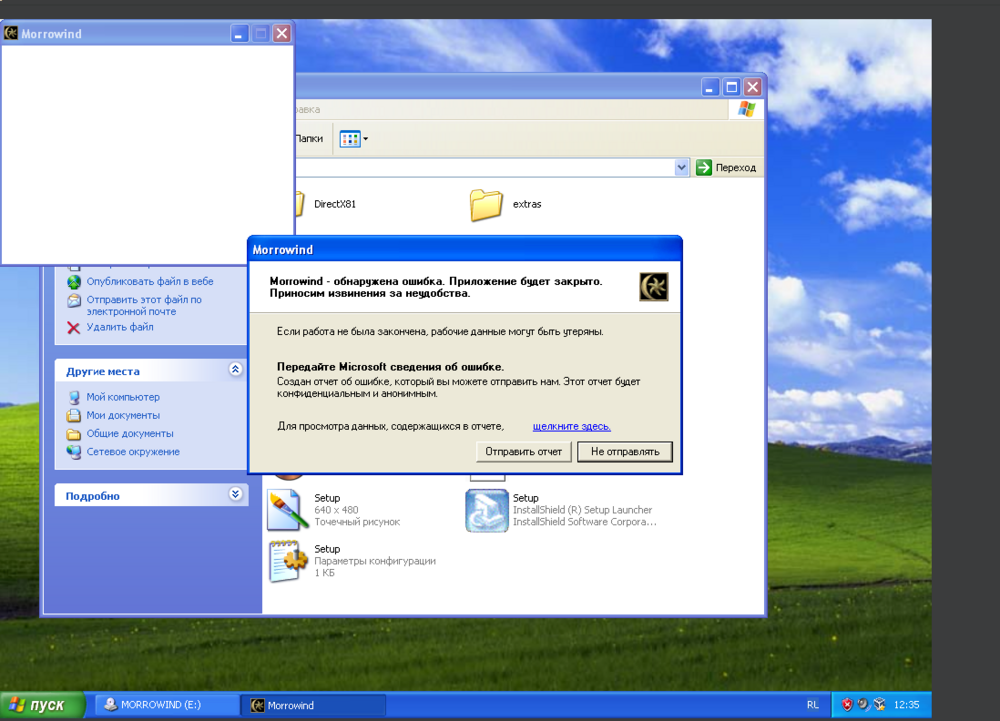Click the Отправить отчет button
This screenshot has height=721, width=1000.
[x=523, y=451]
